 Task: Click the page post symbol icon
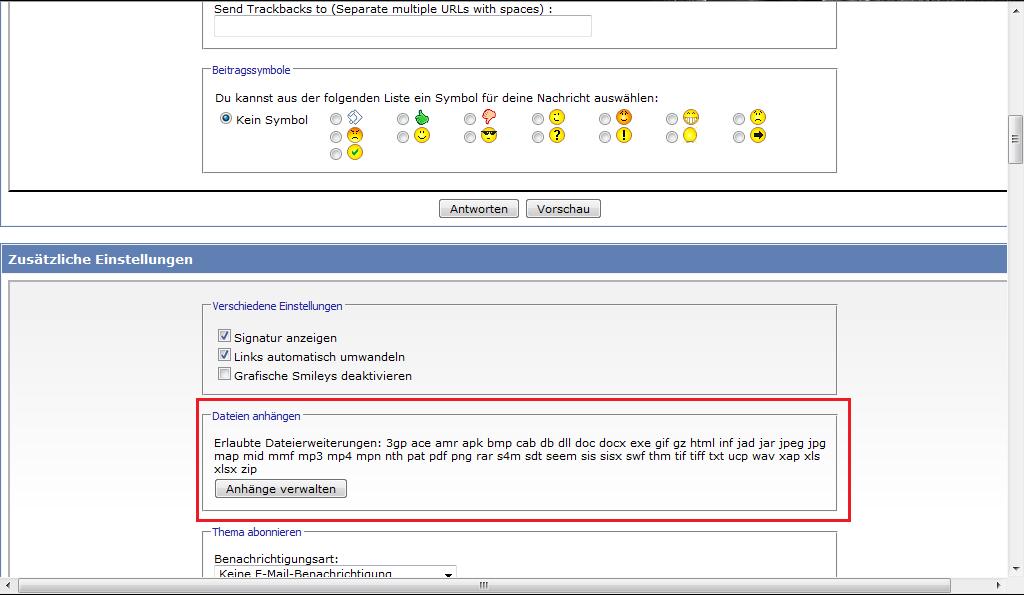pos(355,118)
